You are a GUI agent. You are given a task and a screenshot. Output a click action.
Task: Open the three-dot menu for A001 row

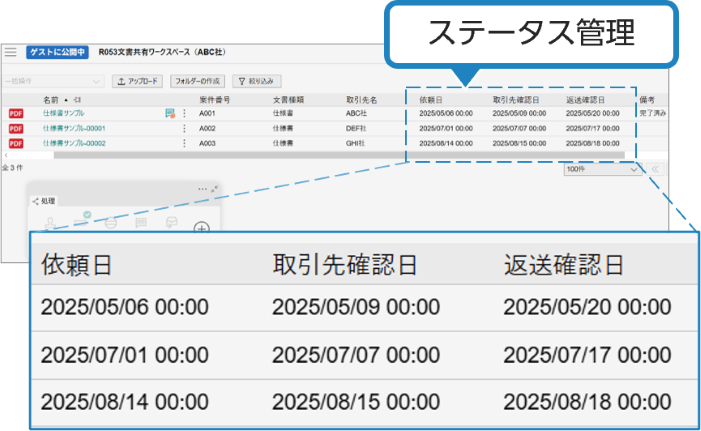pos(184,114)
